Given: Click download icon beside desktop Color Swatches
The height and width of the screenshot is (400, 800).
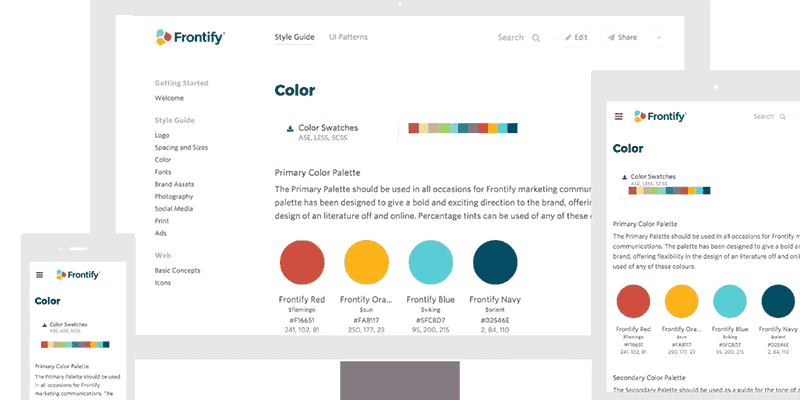Looking at the screenshot, I should pos(290,129).
